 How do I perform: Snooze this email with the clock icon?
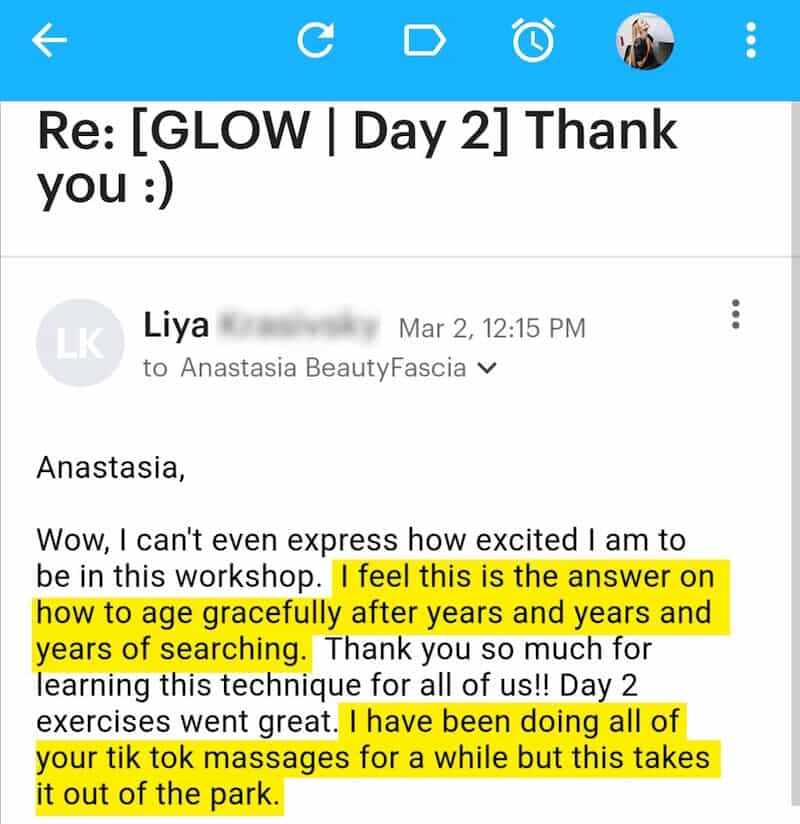[x=533, y=40]
